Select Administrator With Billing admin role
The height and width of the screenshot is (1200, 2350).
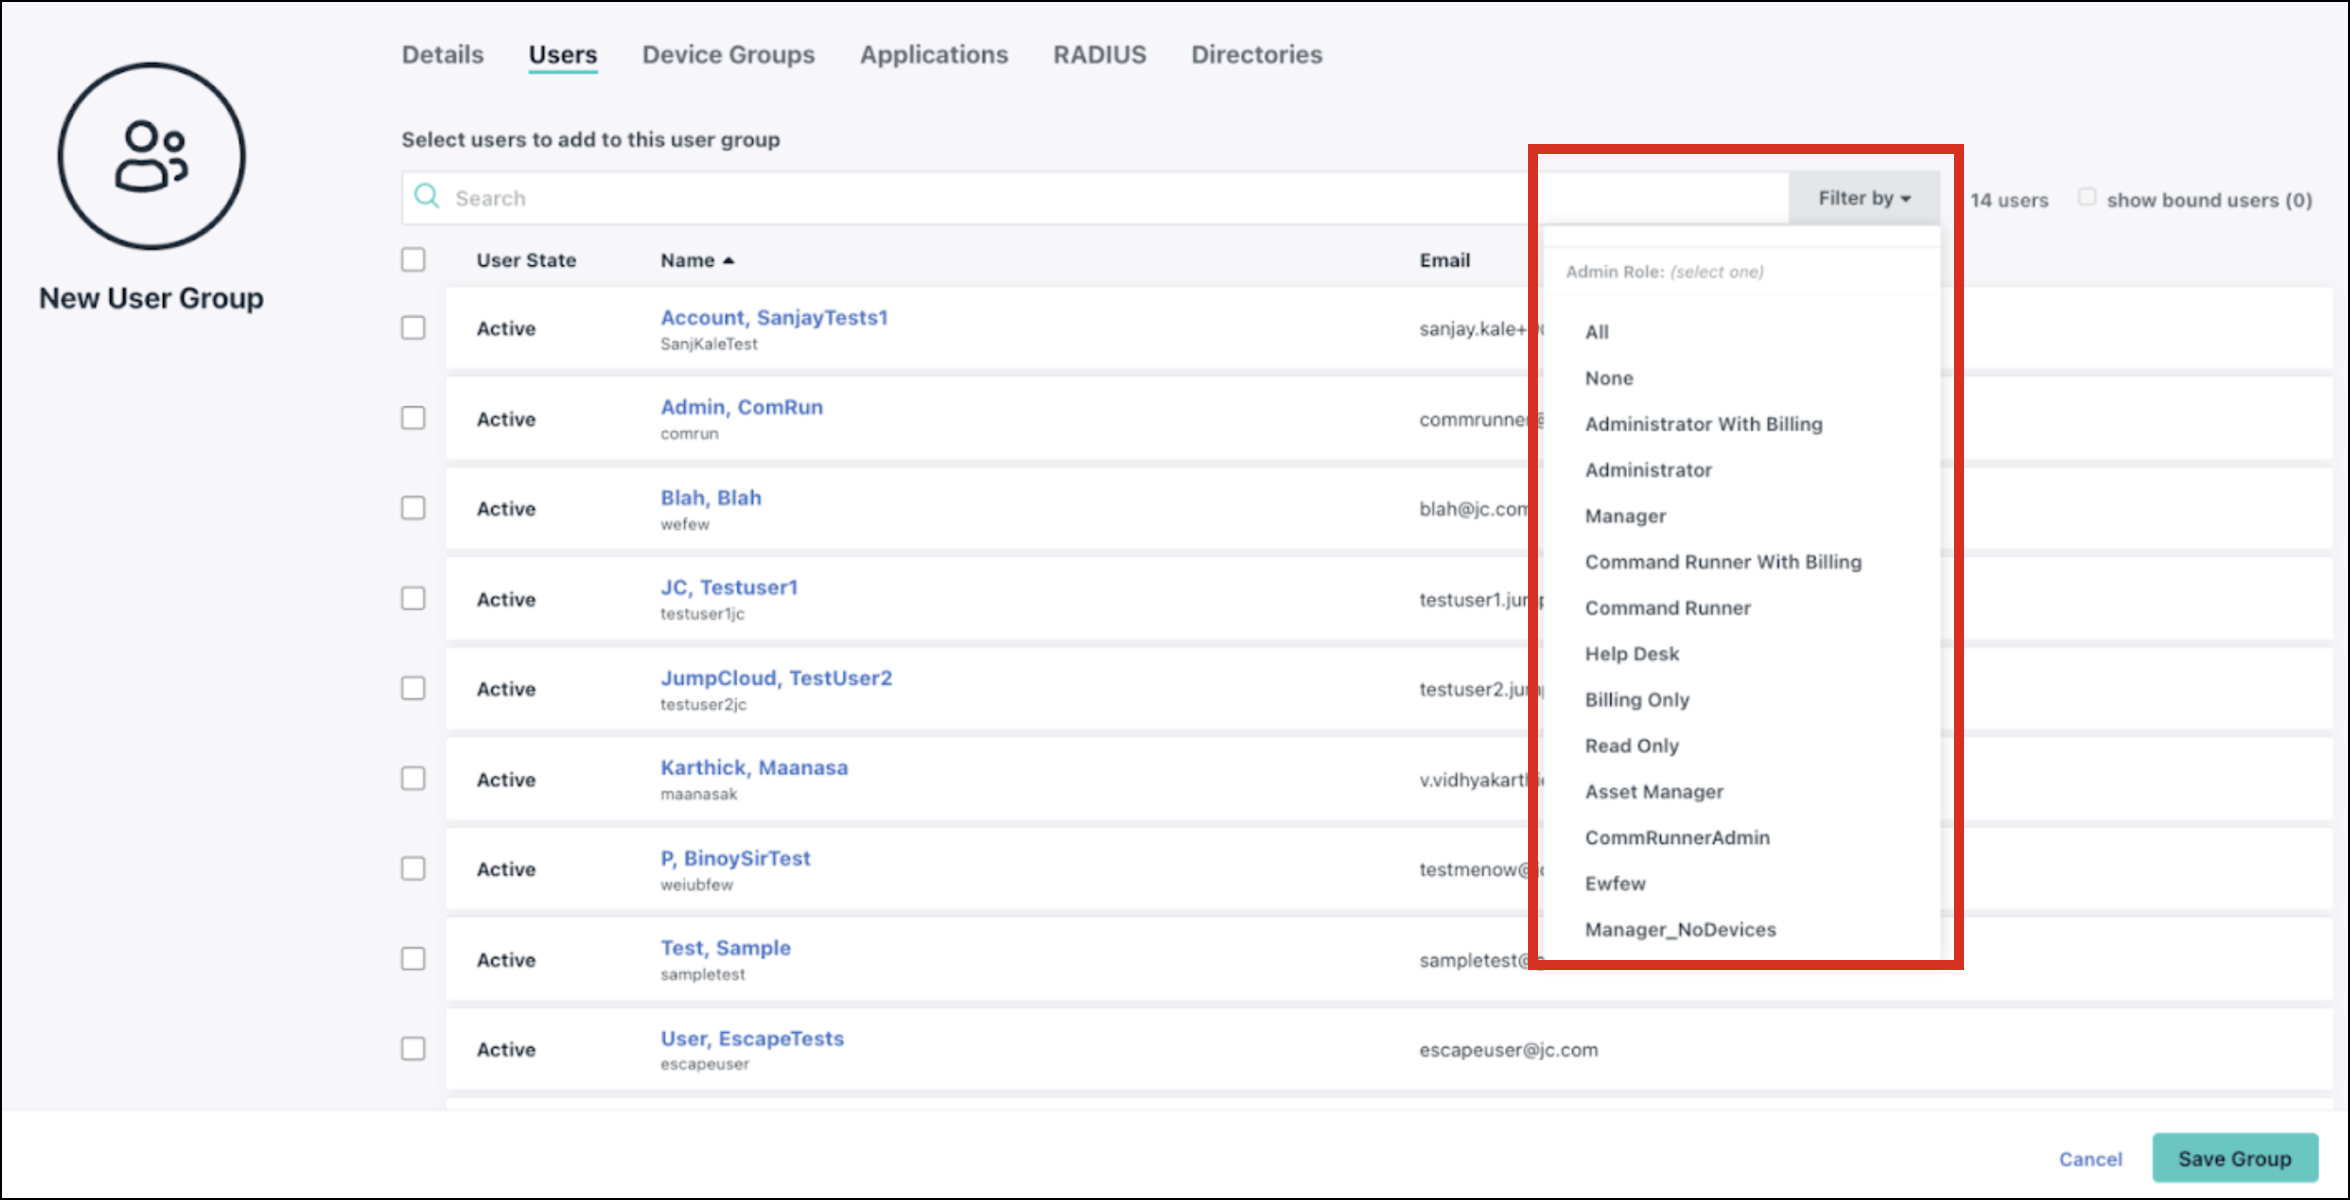(1704, 424)
